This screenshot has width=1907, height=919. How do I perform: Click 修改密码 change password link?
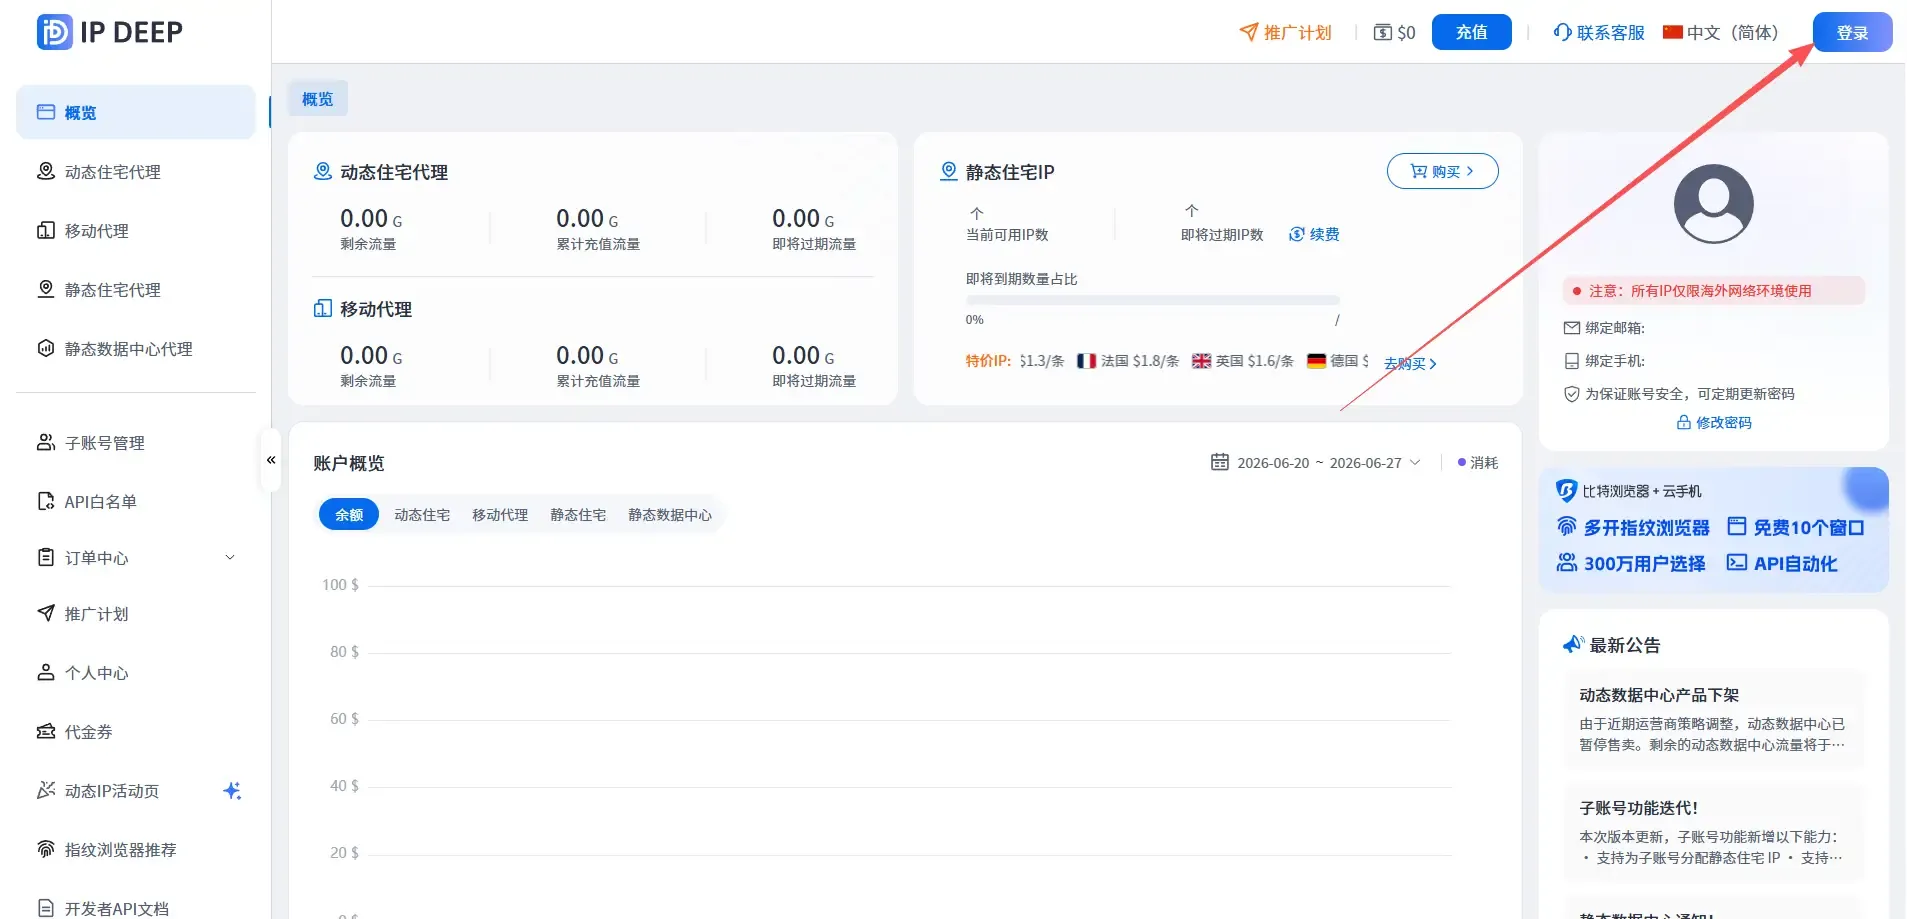pyautogui.click(x=1714, y=422)
